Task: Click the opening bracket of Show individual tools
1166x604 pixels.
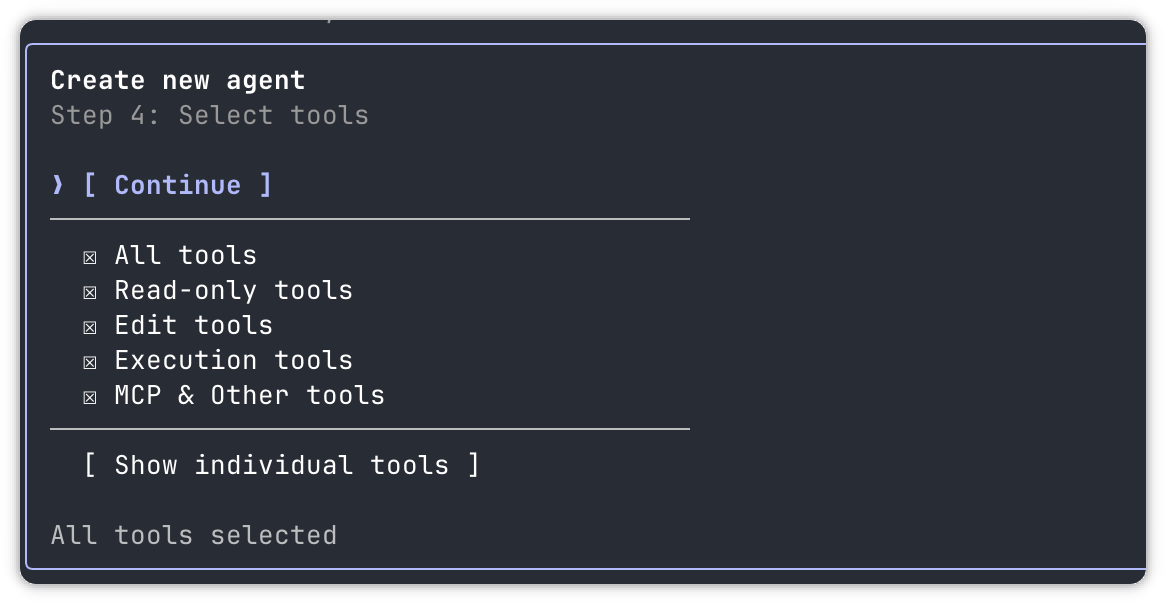Action: [90, 465]
